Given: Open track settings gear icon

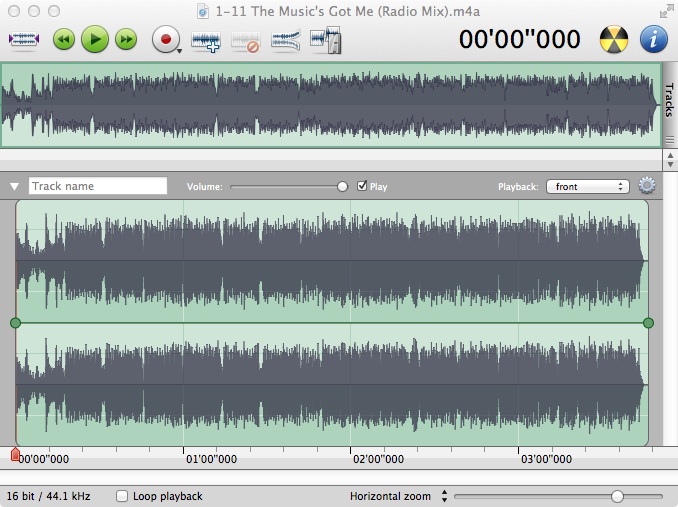Looking at the screenshot, I should pyautogui.click(x=646, y=186).
